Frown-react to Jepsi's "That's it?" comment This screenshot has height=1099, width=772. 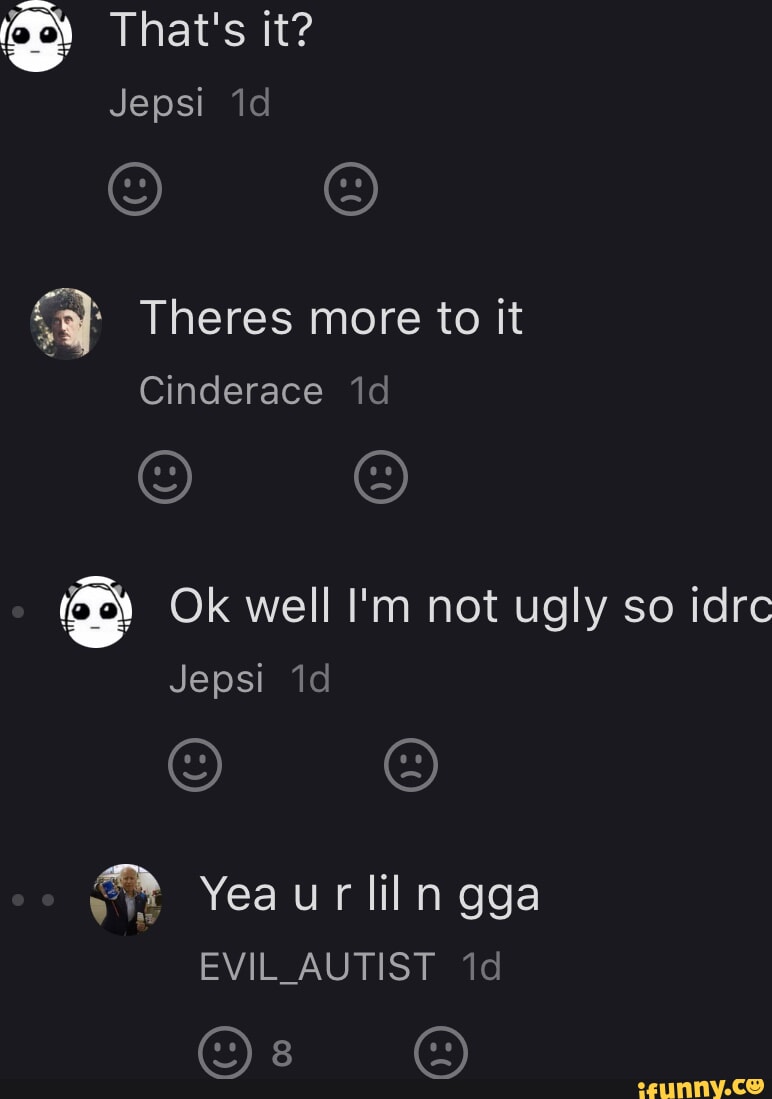tap(351, 188)
